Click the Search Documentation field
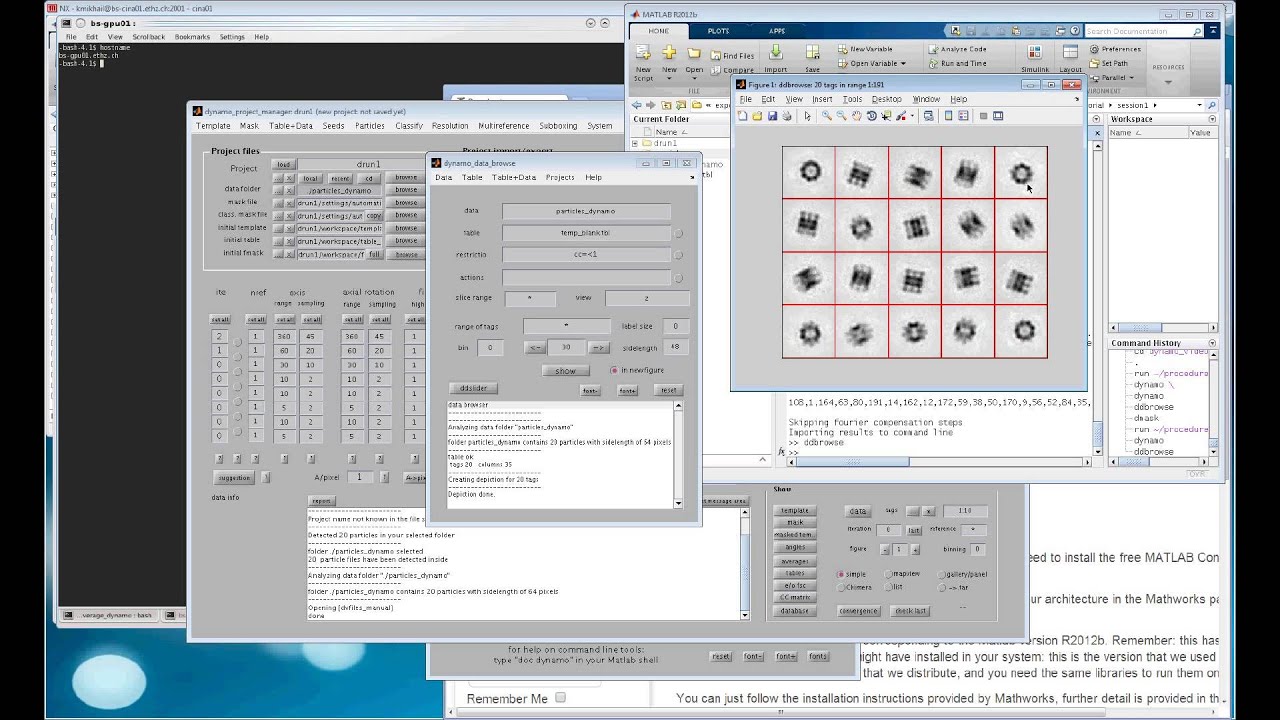Viewport: 1280px width, 720px height. coord(1144,31)
